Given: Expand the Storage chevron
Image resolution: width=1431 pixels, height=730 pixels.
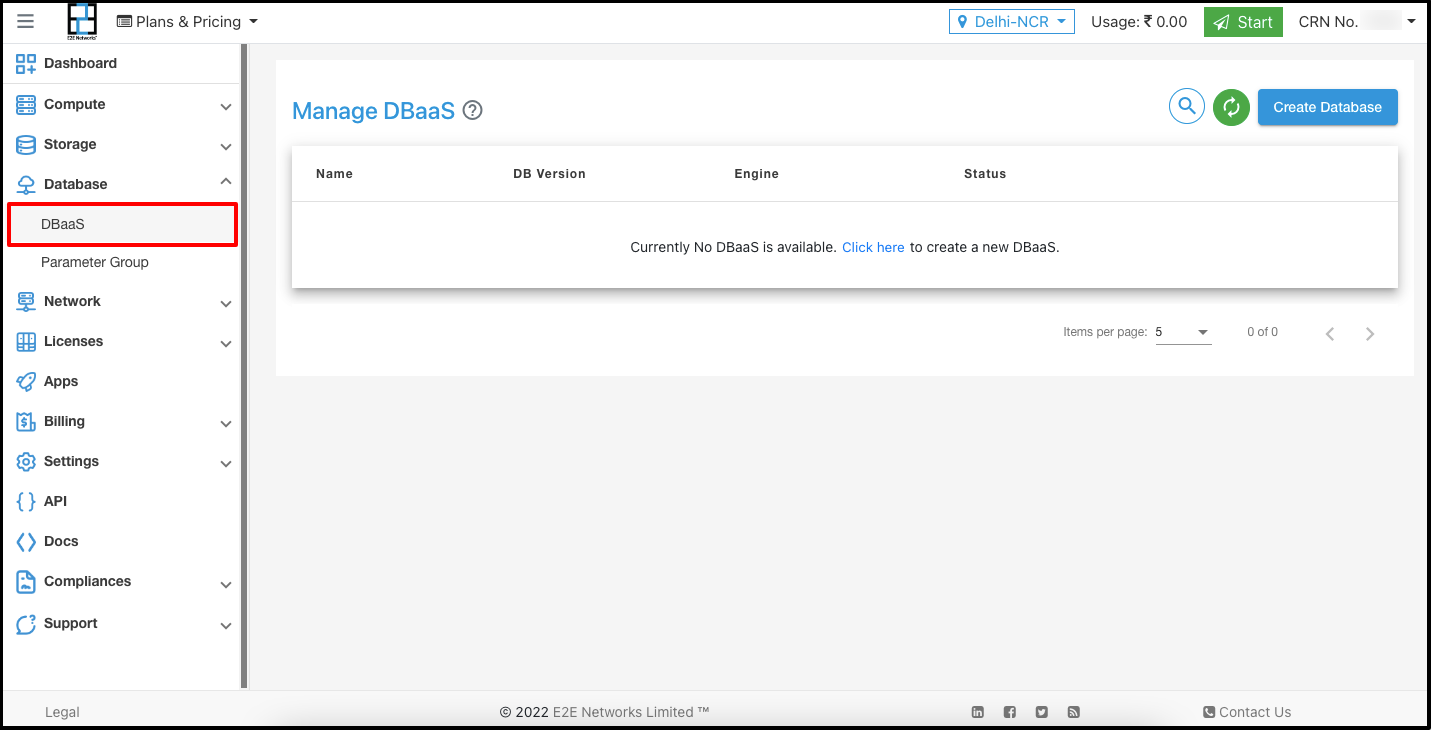Looking at the screenshot, I should [x=226, y=146].
